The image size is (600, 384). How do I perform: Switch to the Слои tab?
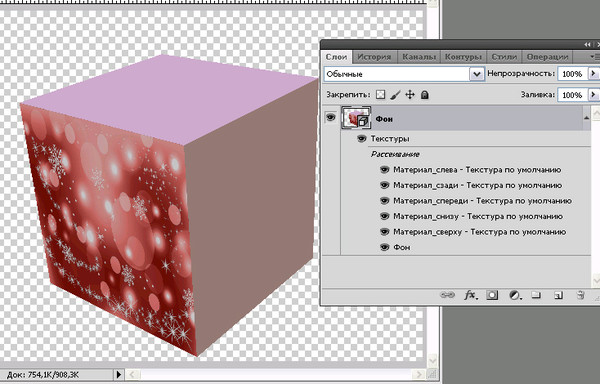[336, 57]
